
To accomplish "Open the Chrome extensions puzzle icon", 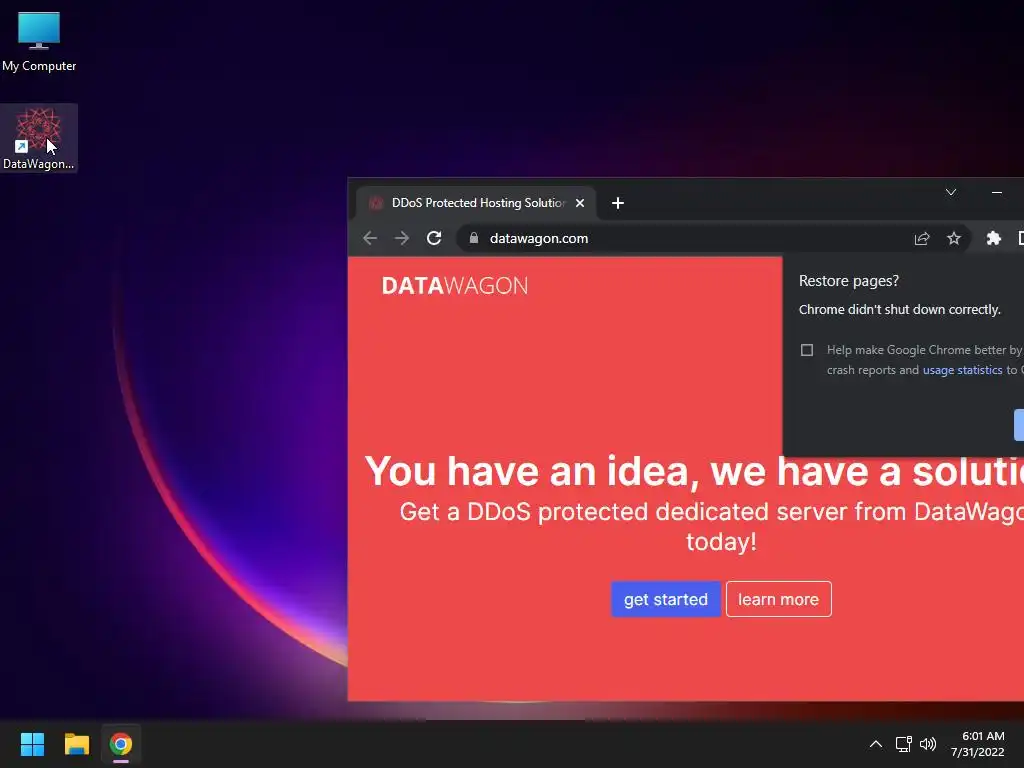I will tap(993, 238).
